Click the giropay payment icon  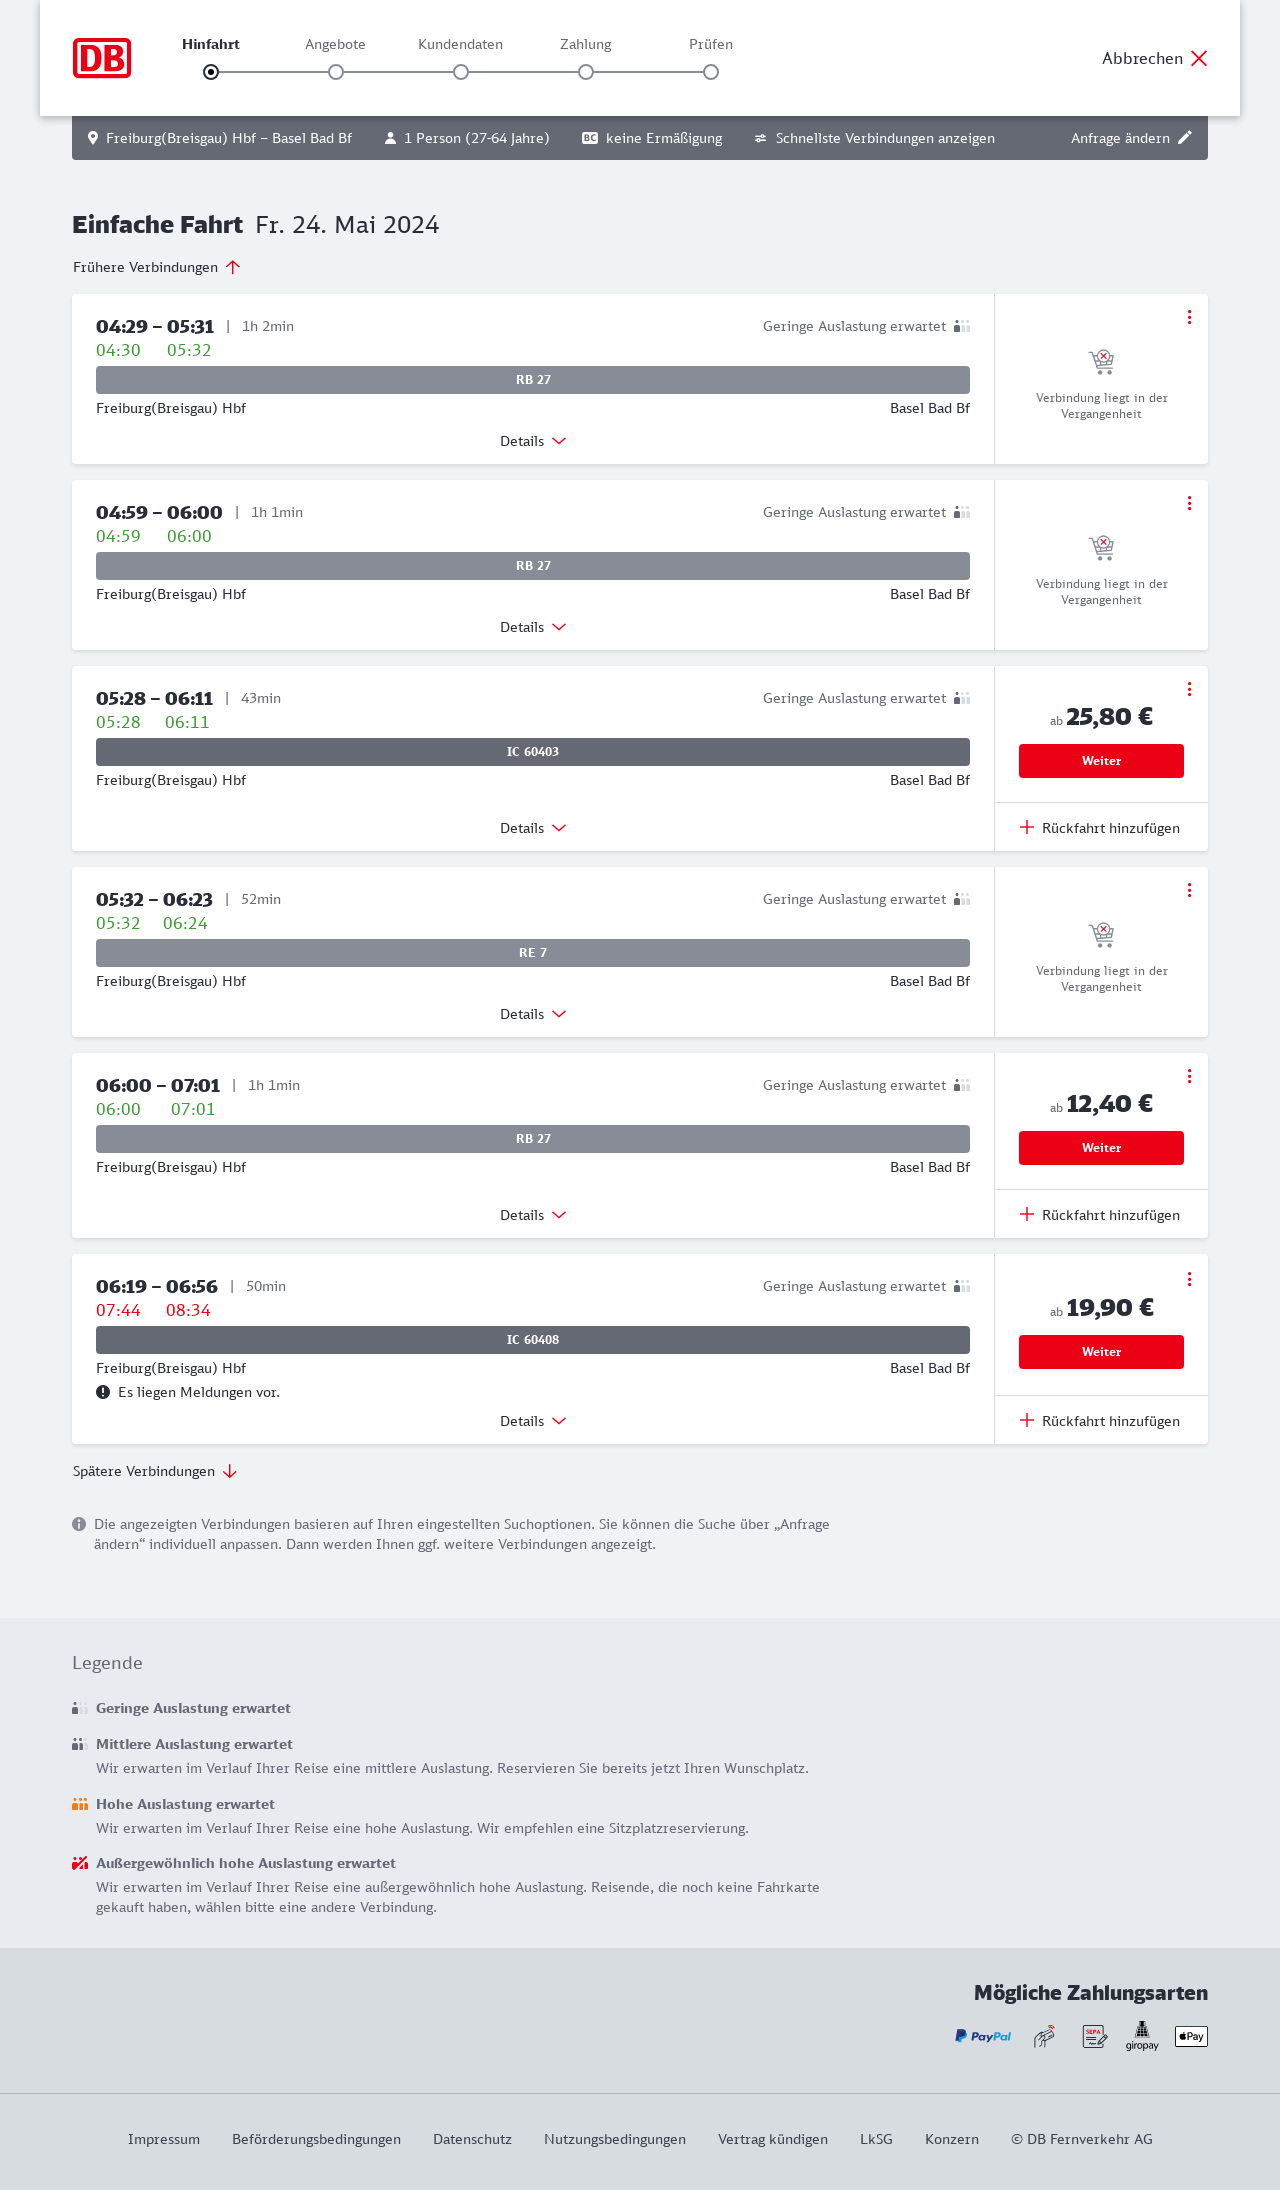[1142, 2036]
